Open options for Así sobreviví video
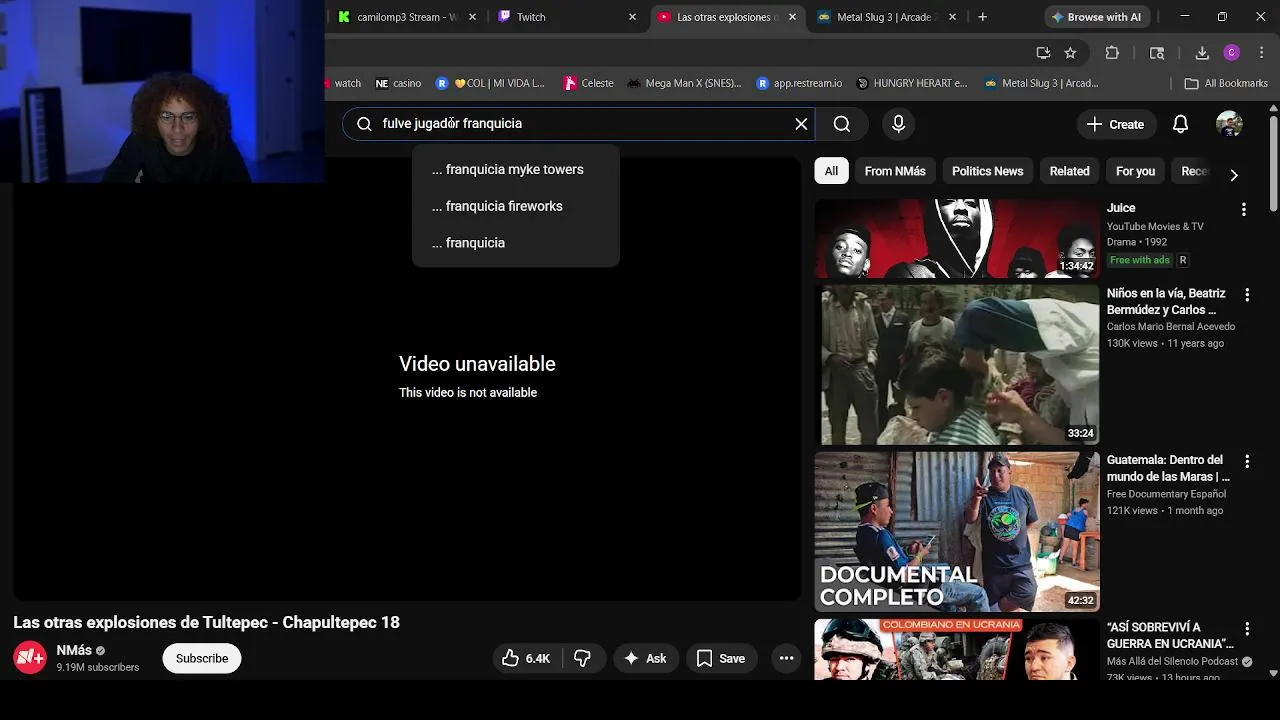This screenshot has width=1280, height=720. [x=1247, y=629]
